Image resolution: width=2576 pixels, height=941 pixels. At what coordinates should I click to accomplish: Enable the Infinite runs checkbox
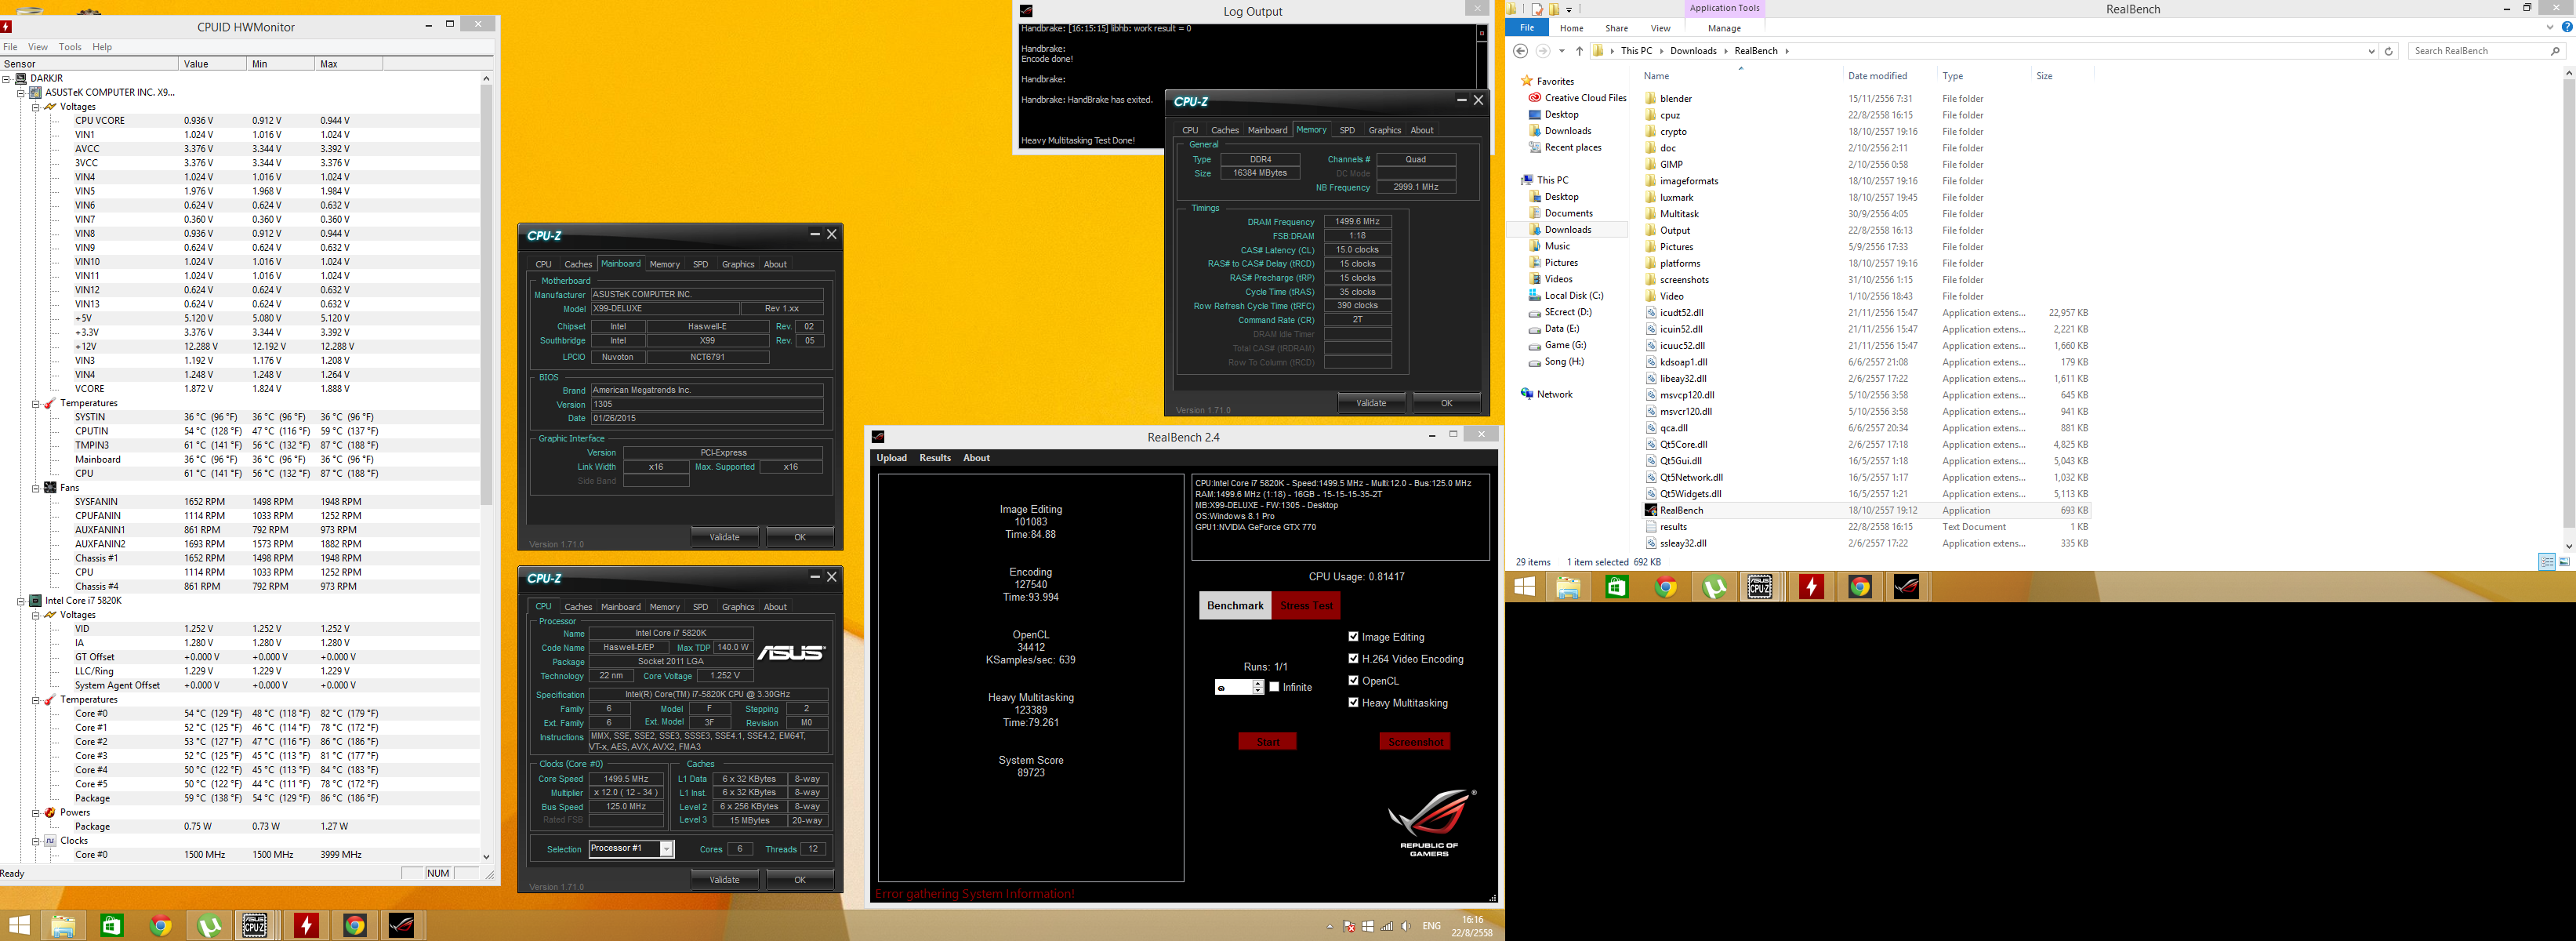coord(1274,687)
